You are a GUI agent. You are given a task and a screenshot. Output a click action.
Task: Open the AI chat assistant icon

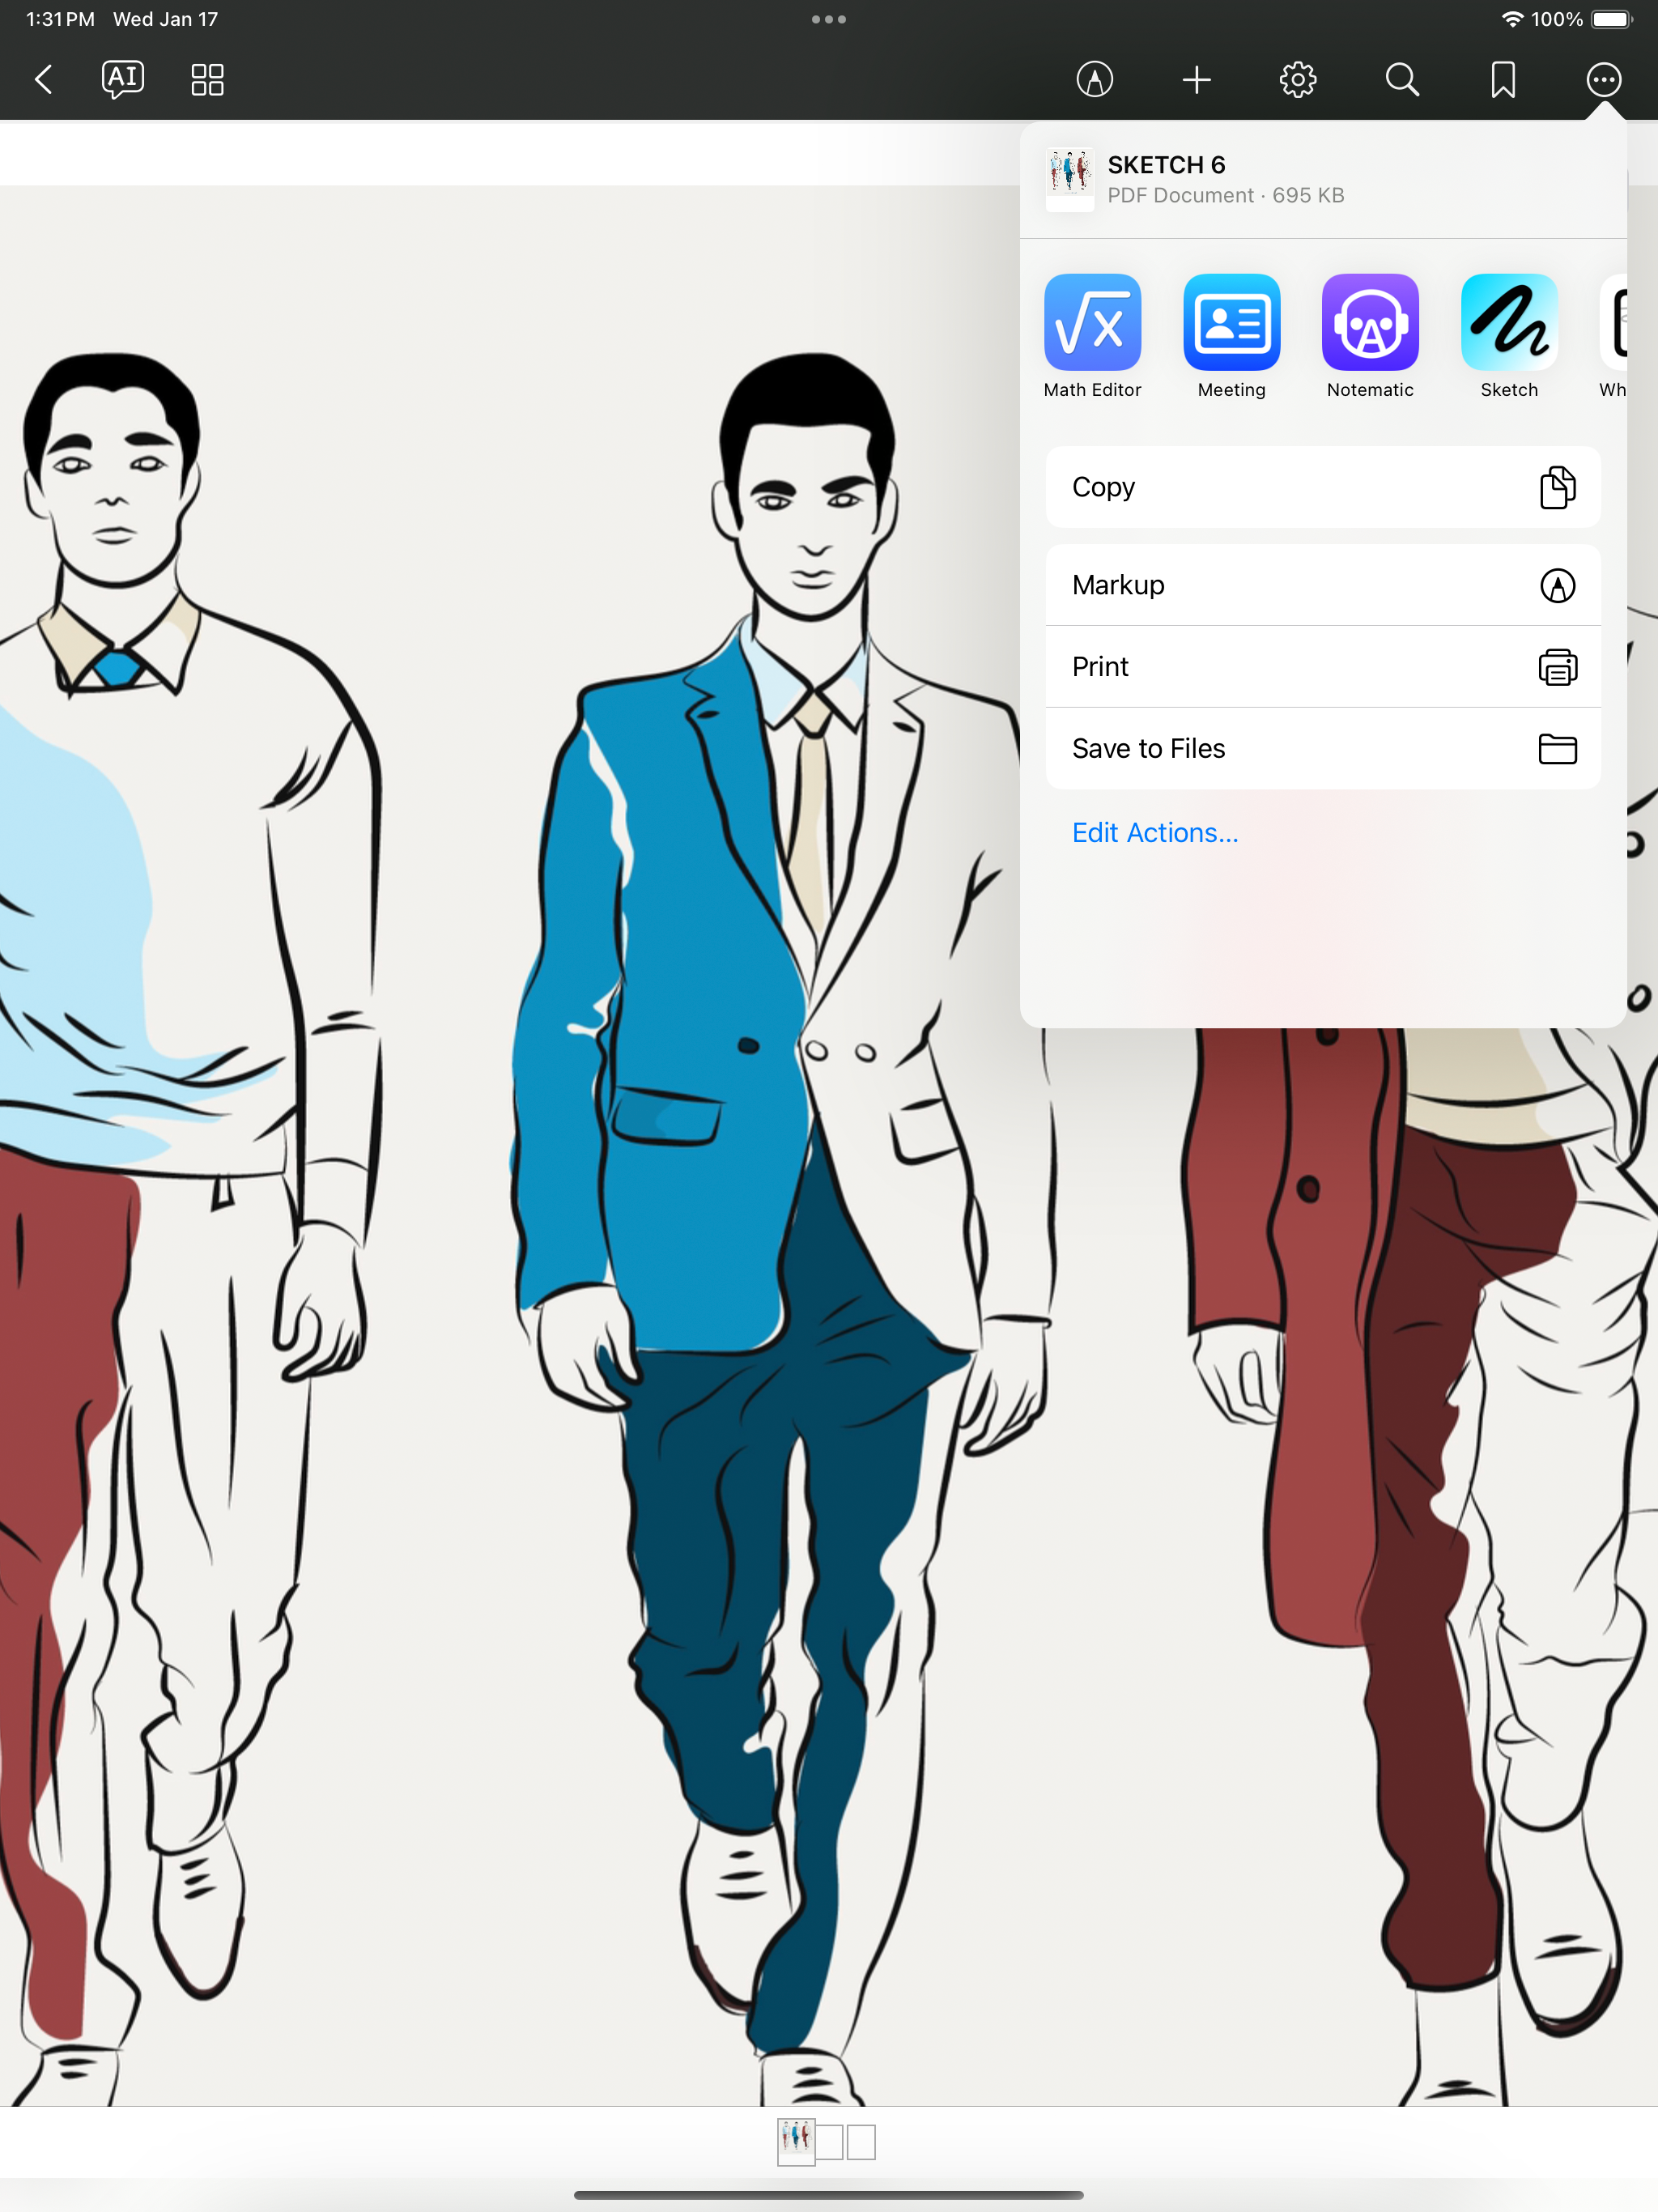coord(122,79)
